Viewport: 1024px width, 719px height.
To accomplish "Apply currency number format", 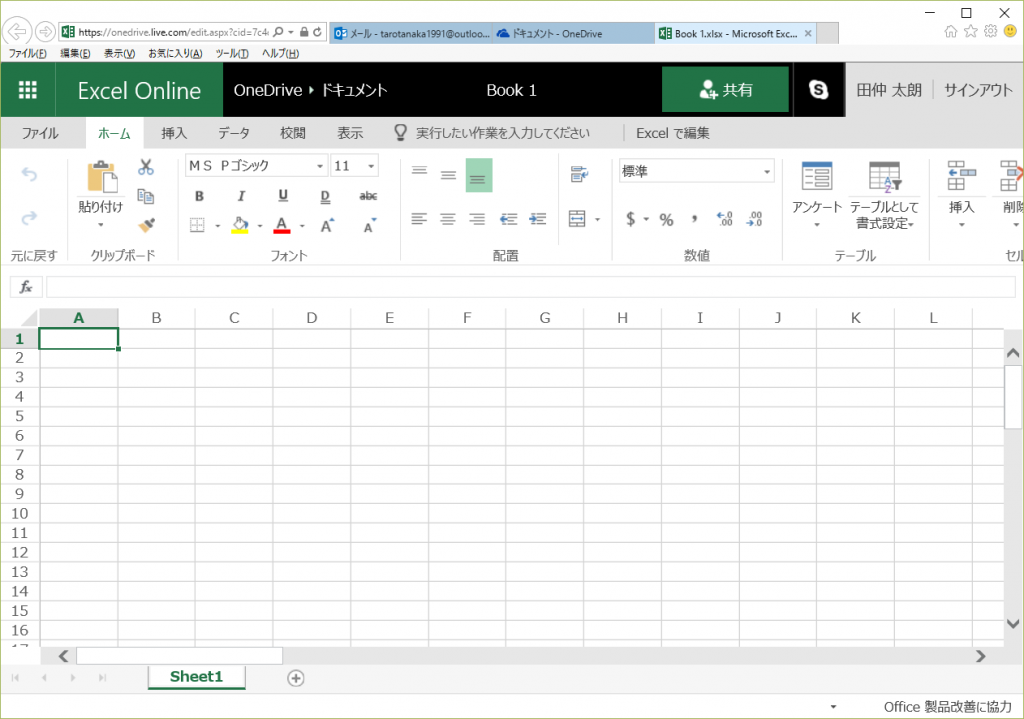I will coord(630,219).
